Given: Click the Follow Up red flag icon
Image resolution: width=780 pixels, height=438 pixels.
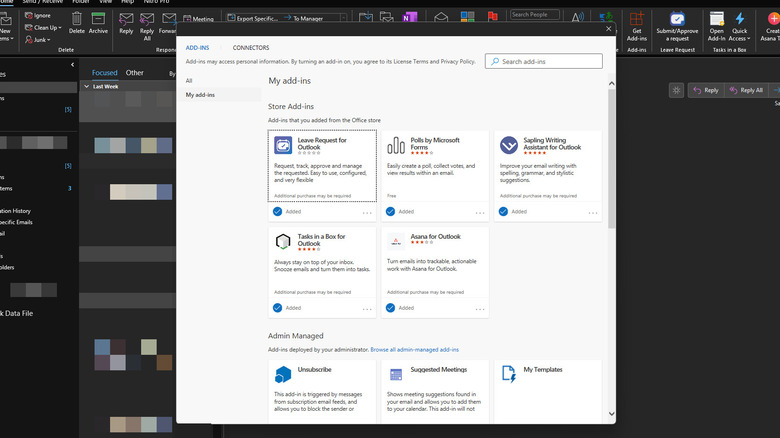Looking at the screenshot, I should 492,17.
